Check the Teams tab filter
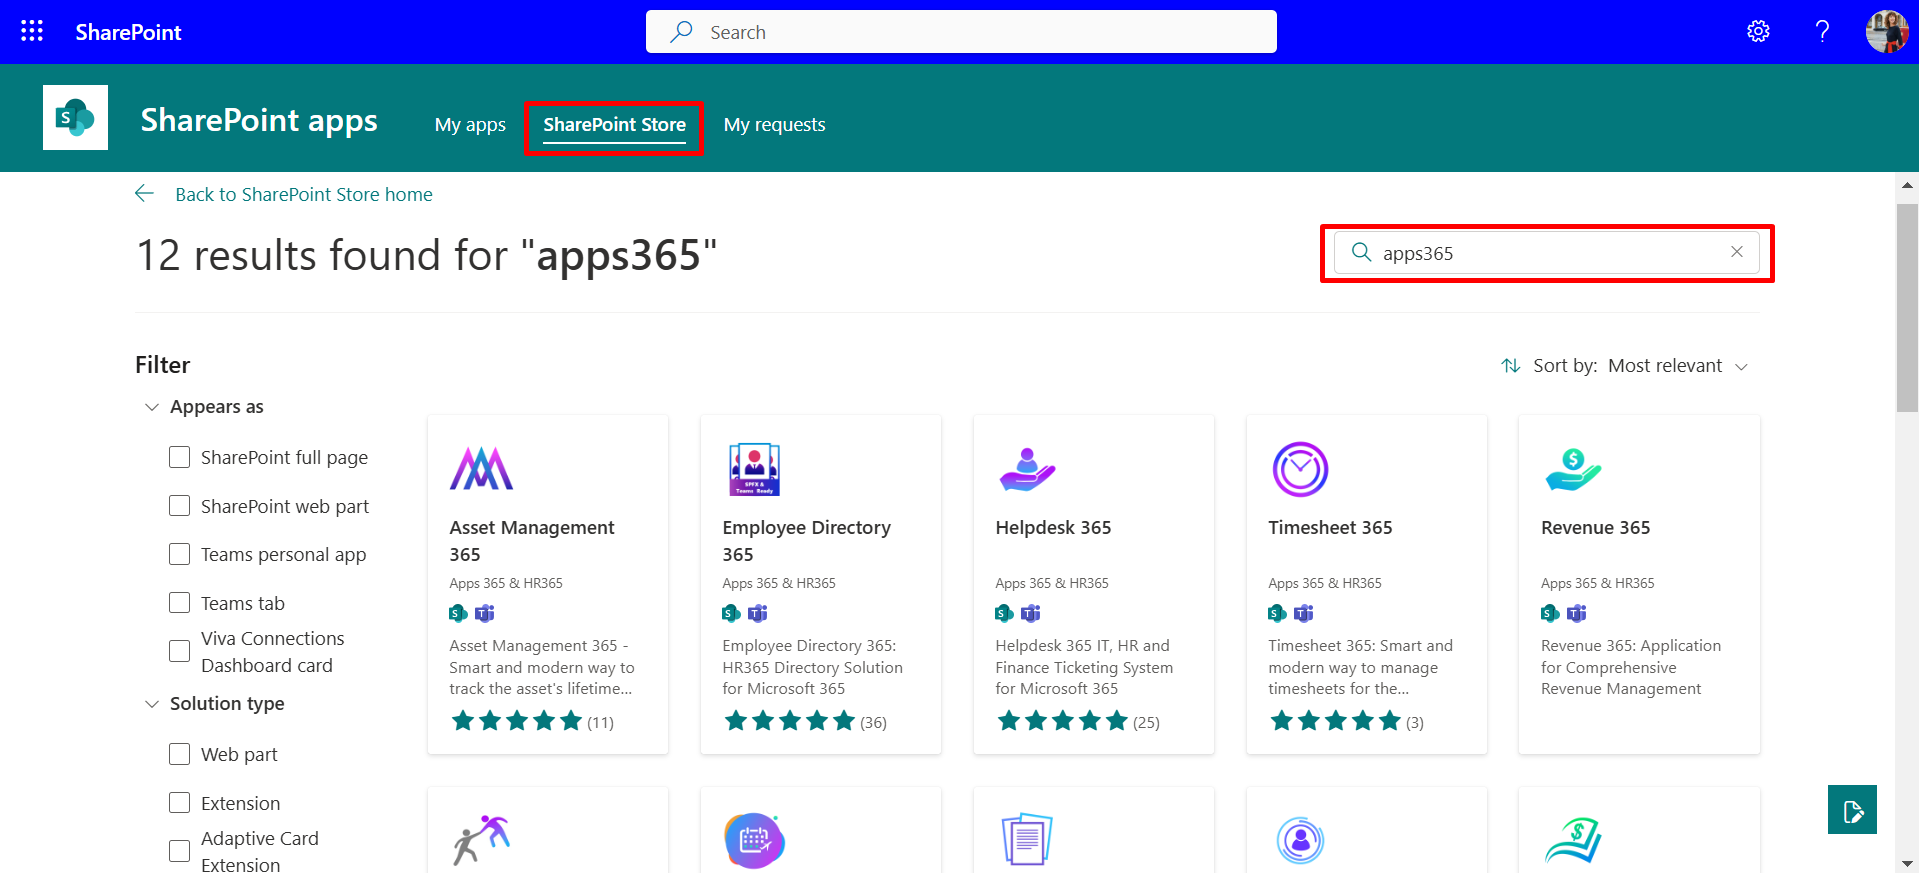This screenshot has width=1919, height=873. [179, 603]
